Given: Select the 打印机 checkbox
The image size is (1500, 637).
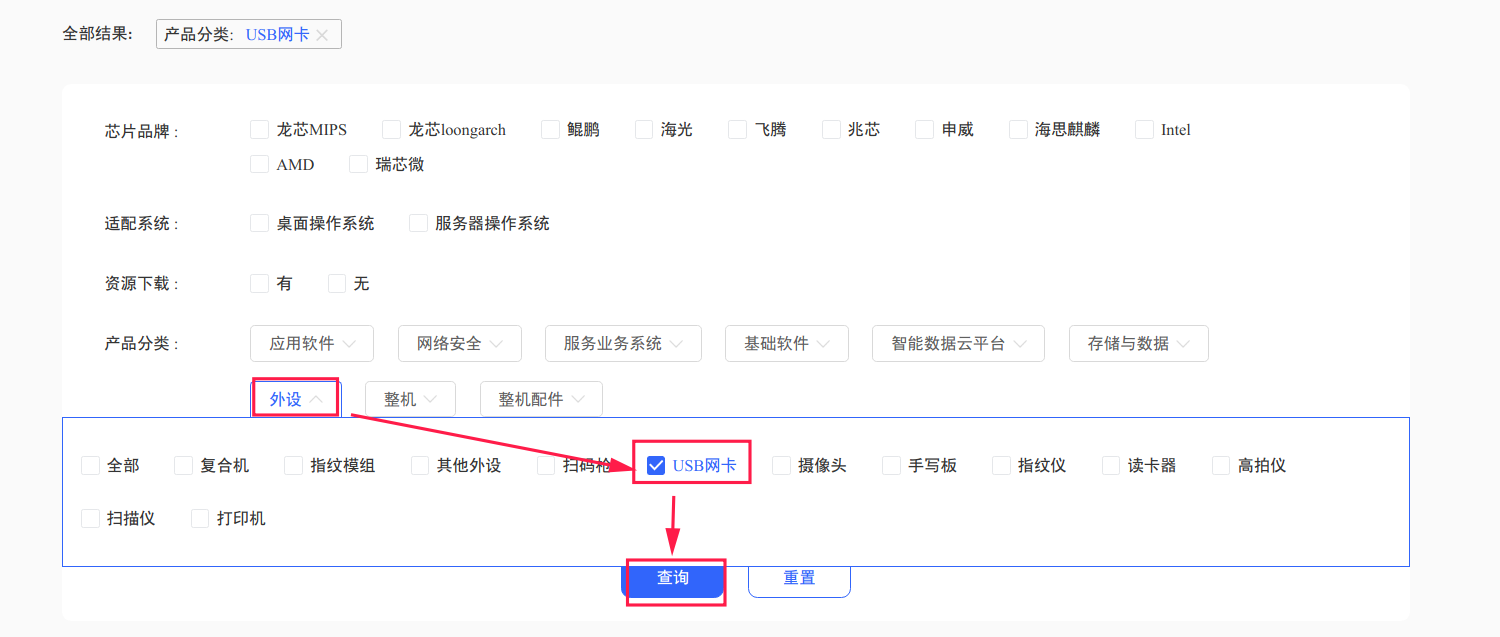Looking at the screenshot, I should (200, 518).
